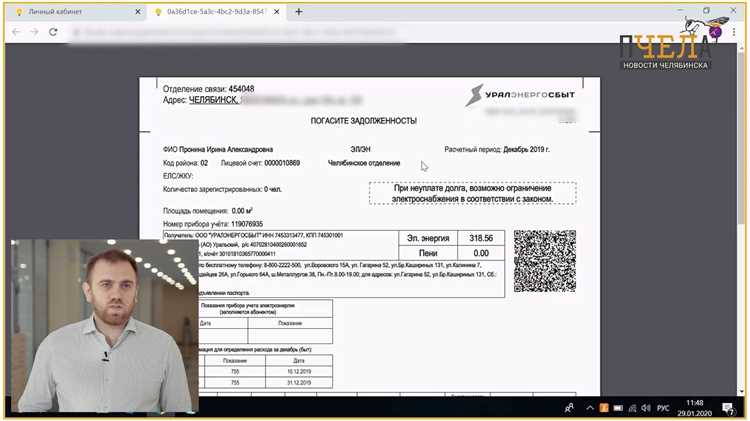750x421 pixels.
Task: Click the presenter's webcam overlay
Action: click(x=104, y=326)
